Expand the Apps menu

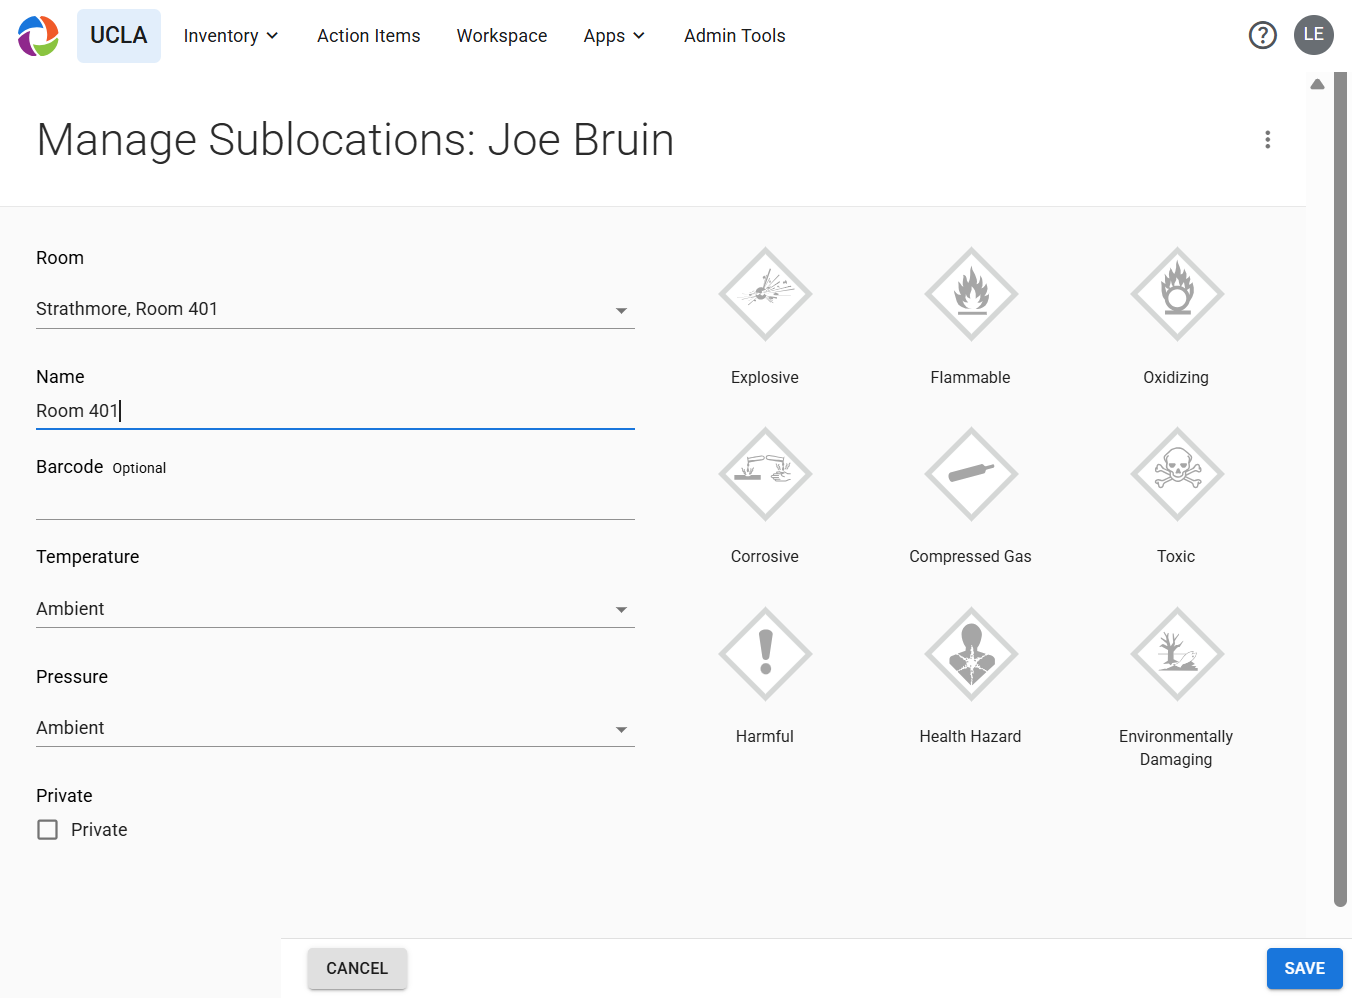point(614,36)
